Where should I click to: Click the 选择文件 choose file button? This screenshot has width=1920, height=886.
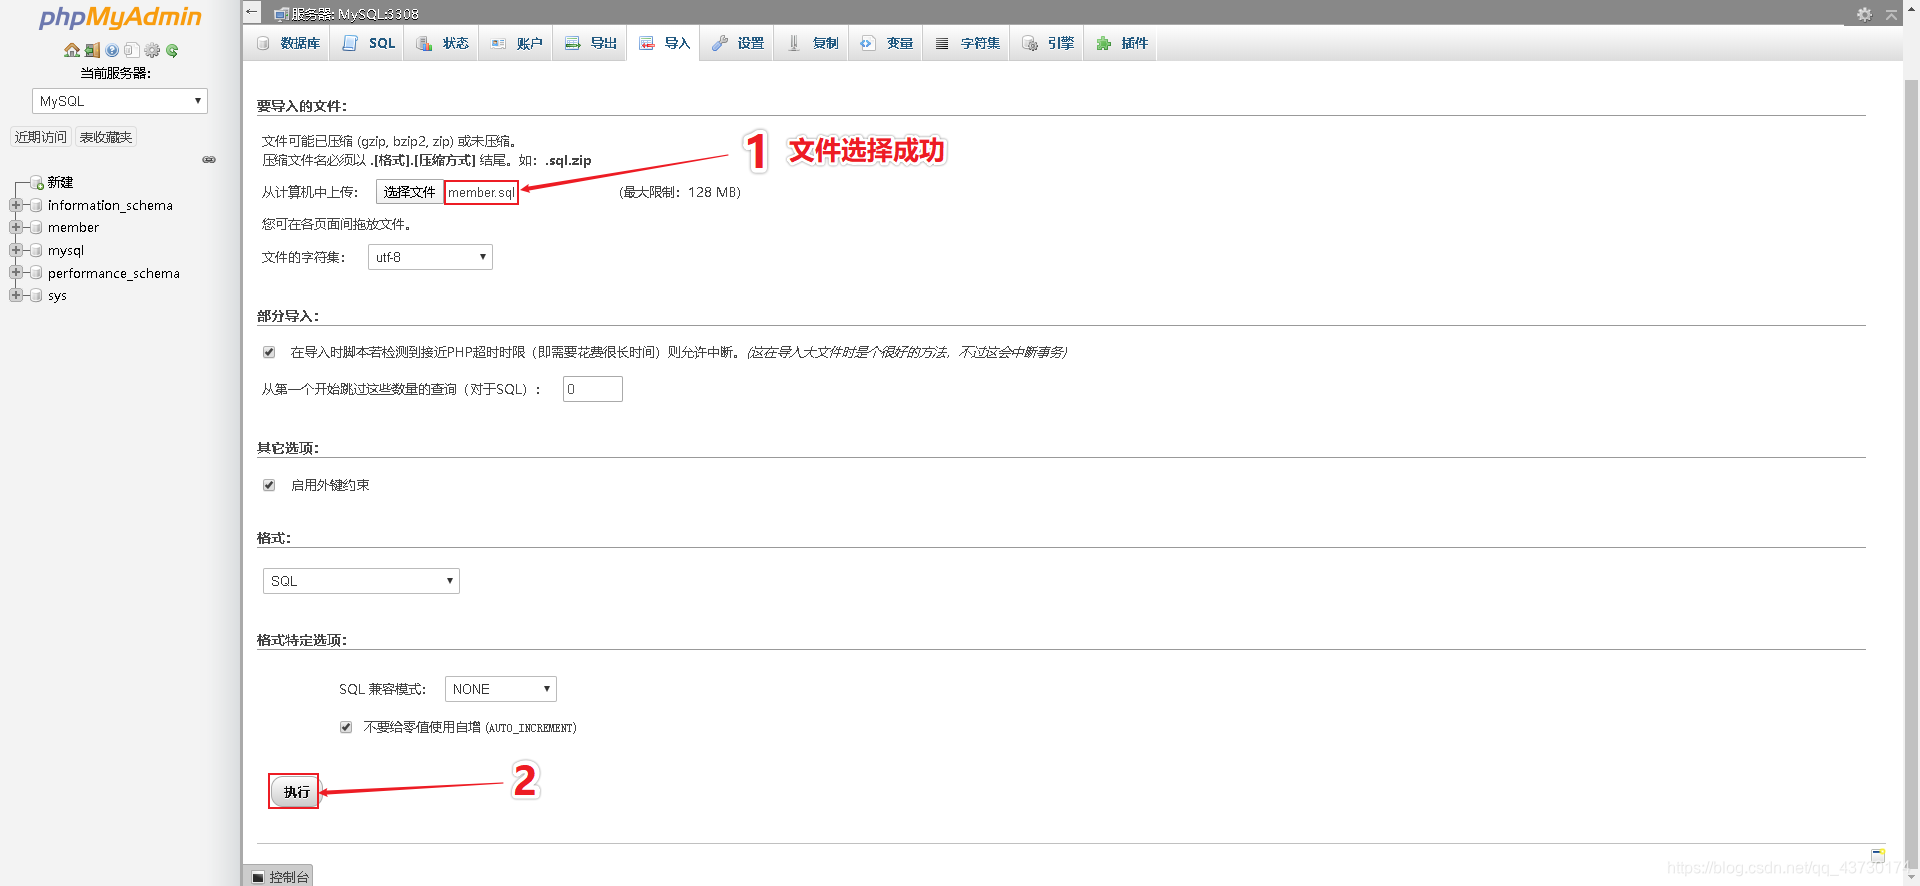(x=409, y=192)
